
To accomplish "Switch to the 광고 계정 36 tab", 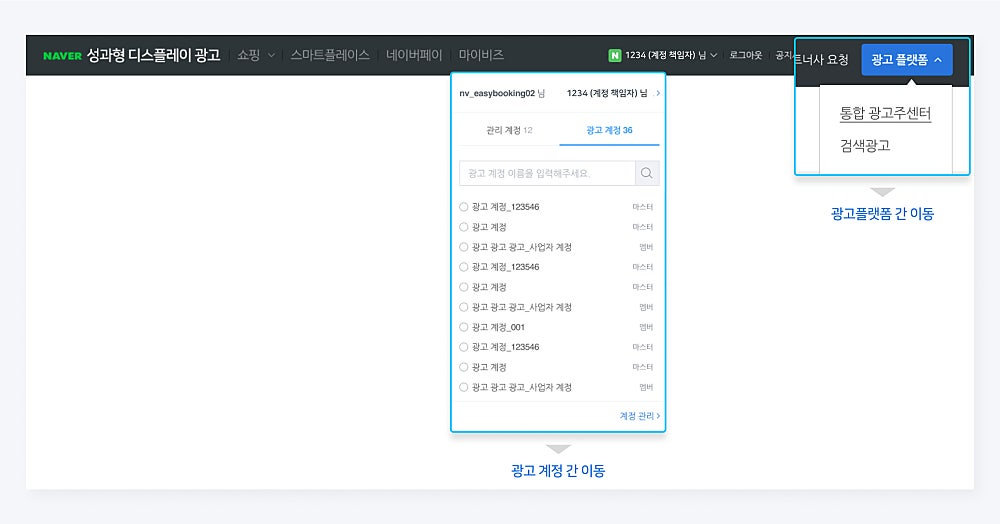I will pyautogui.click(x=609, y=130).
